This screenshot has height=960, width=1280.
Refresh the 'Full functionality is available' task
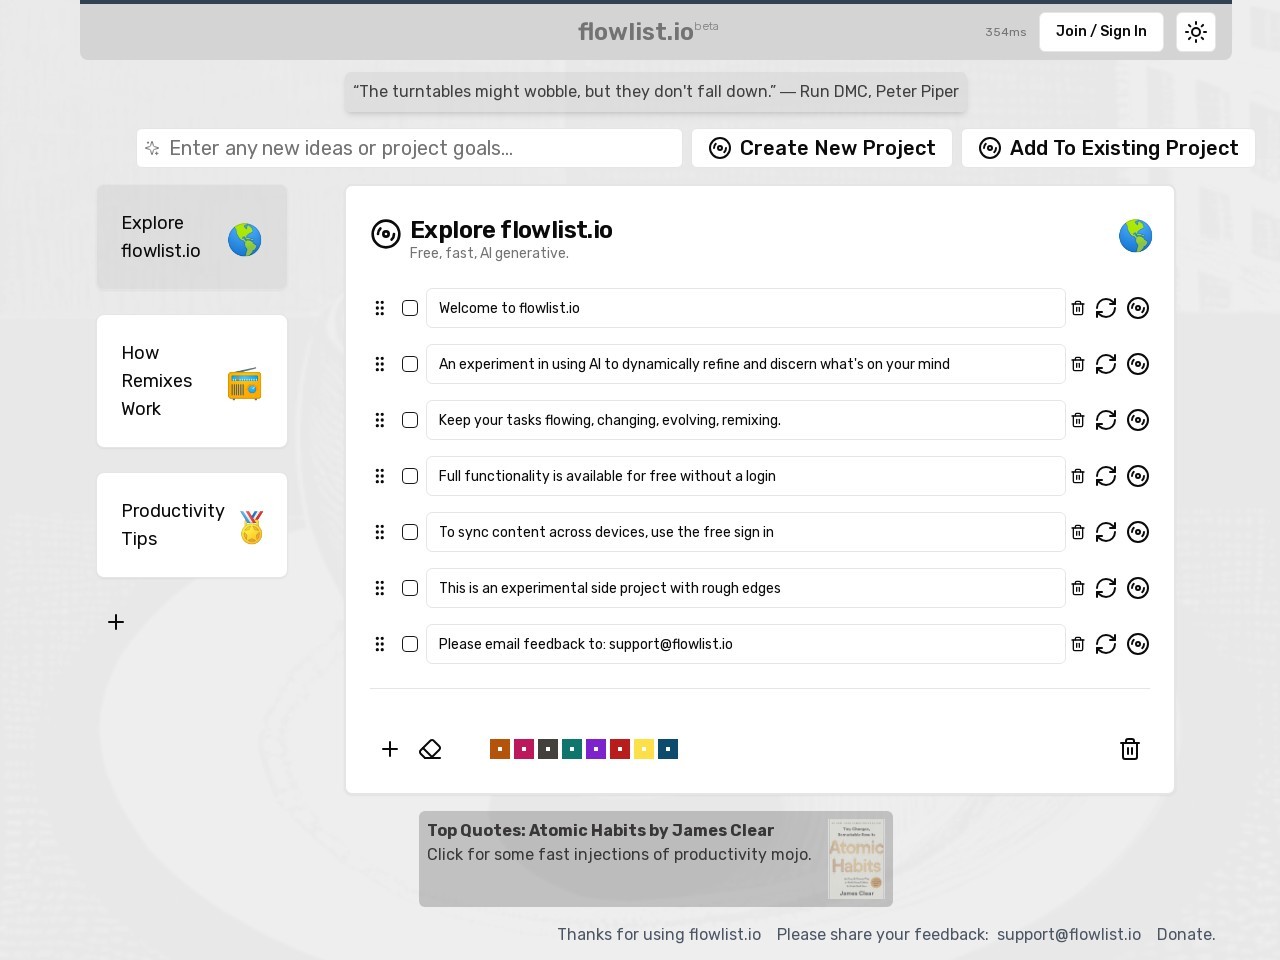click(x=1106, y=476)
